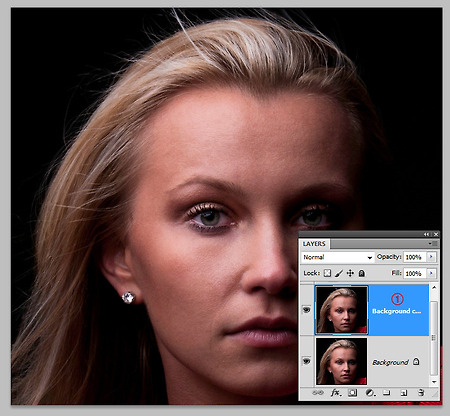Select the Background layer thumbnail
Screen dimensions: 450x416
click(x=341, y=361)
